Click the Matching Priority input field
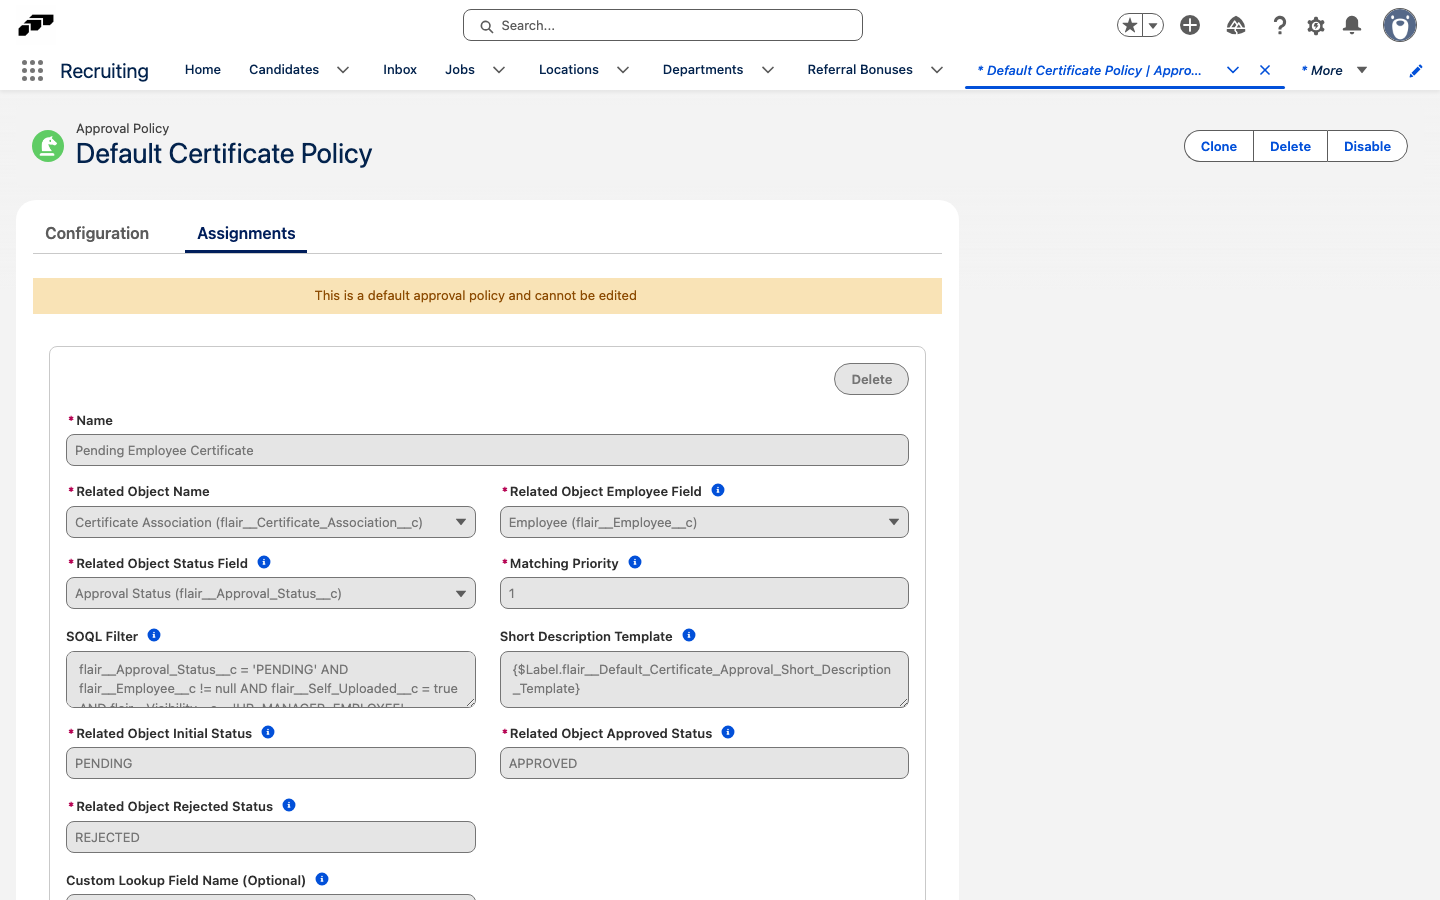This screenshot has height=900, width=1440. 704,593
